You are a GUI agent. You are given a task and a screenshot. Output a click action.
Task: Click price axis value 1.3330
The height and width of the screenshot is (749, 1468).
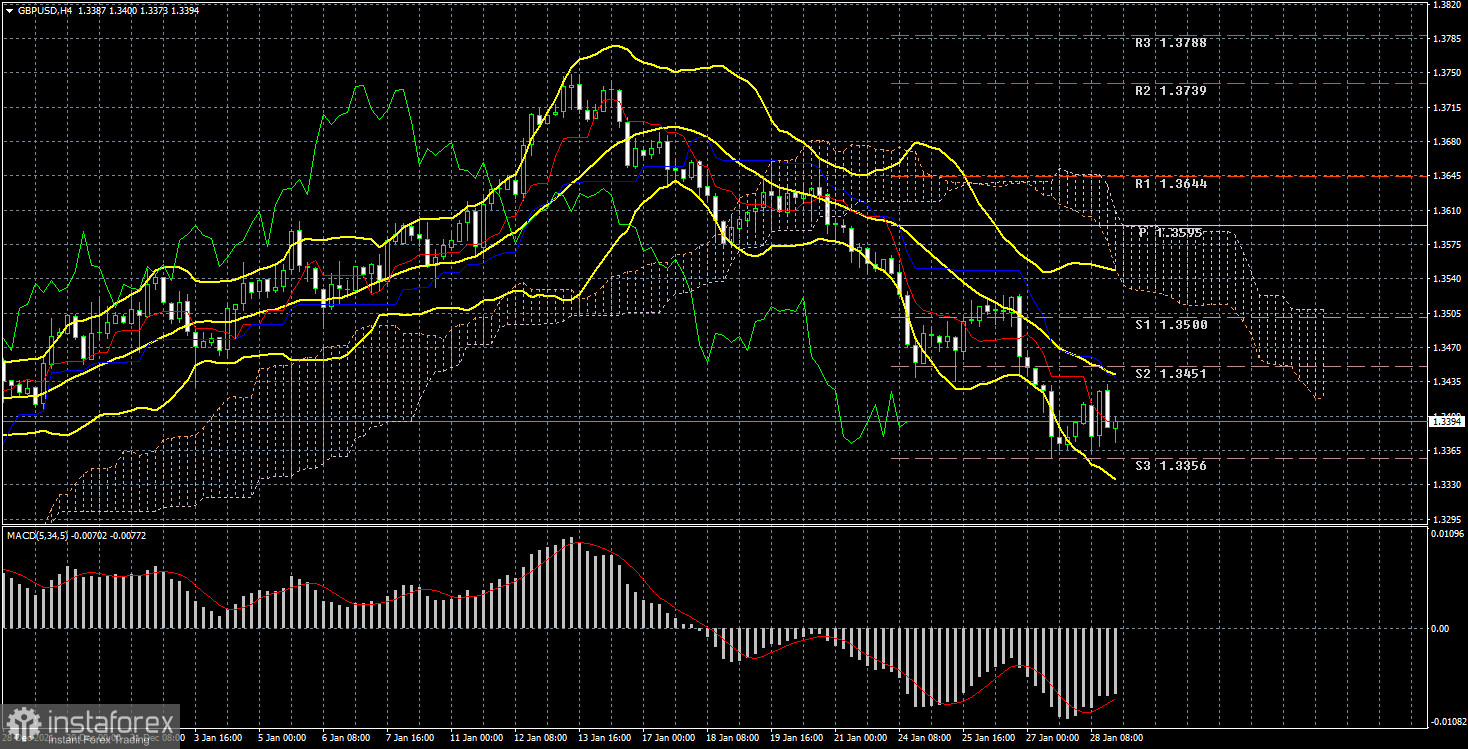pyautogui.click(x=1447, y=485)
